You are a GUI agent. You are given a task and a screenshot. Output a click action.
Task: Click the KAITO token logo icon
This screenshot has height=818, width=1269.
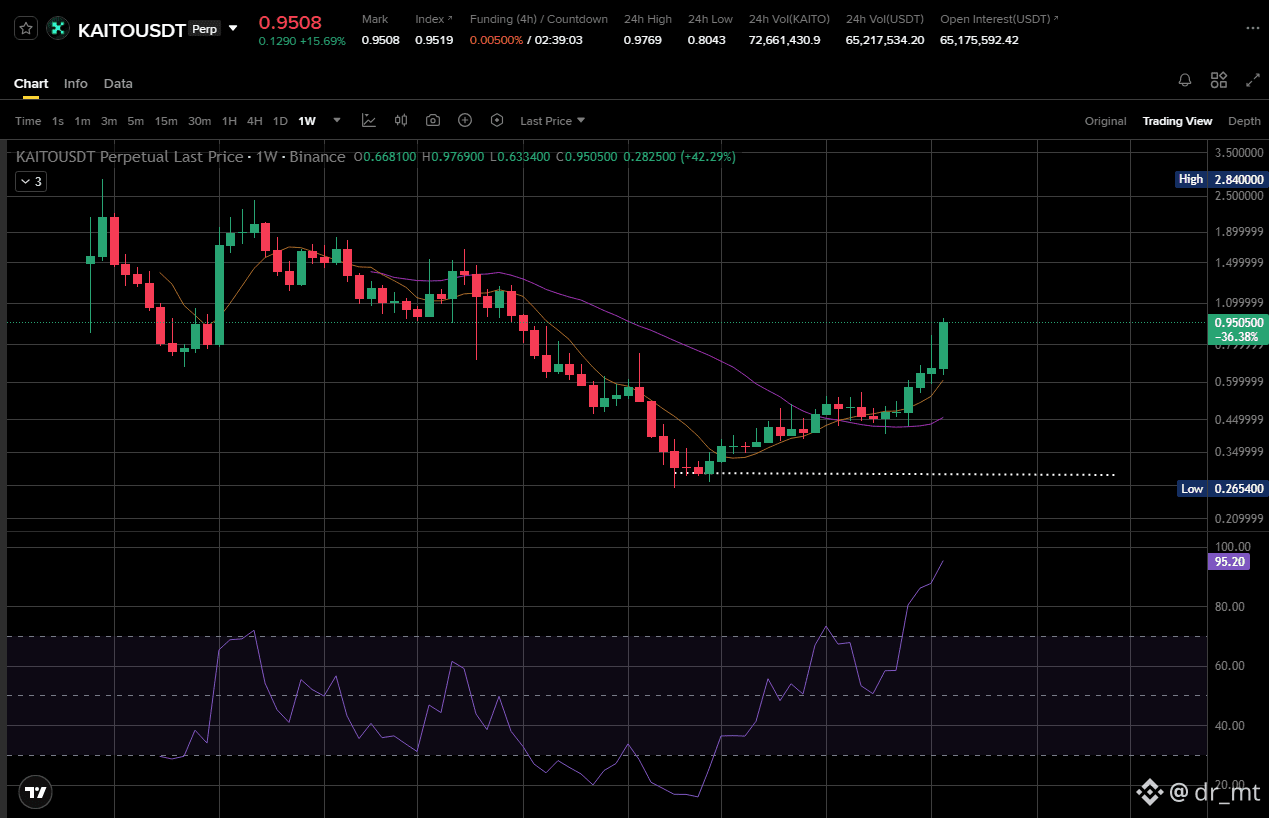(58, 29)
